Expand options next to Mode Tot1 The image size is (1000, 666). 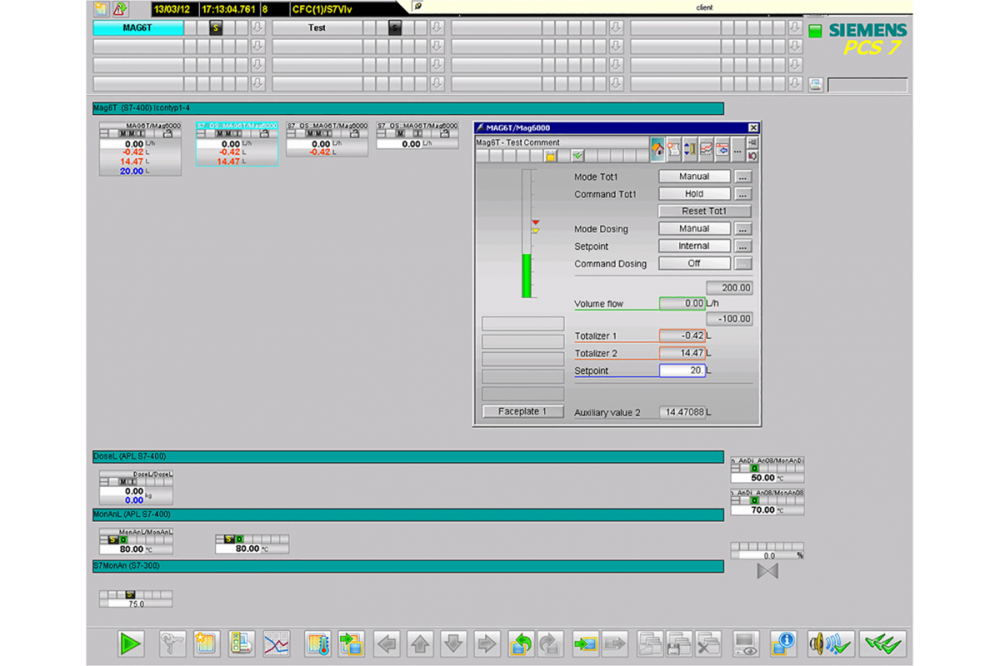click(x=742, y=177)
